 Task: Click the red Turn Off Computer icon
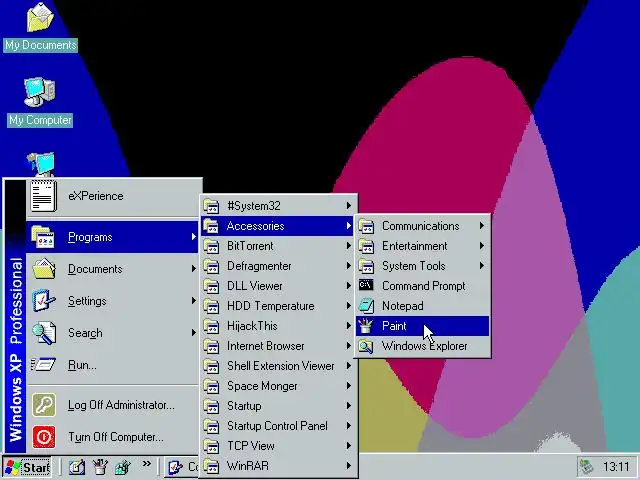pyautogui.click(x=44, y=437)
